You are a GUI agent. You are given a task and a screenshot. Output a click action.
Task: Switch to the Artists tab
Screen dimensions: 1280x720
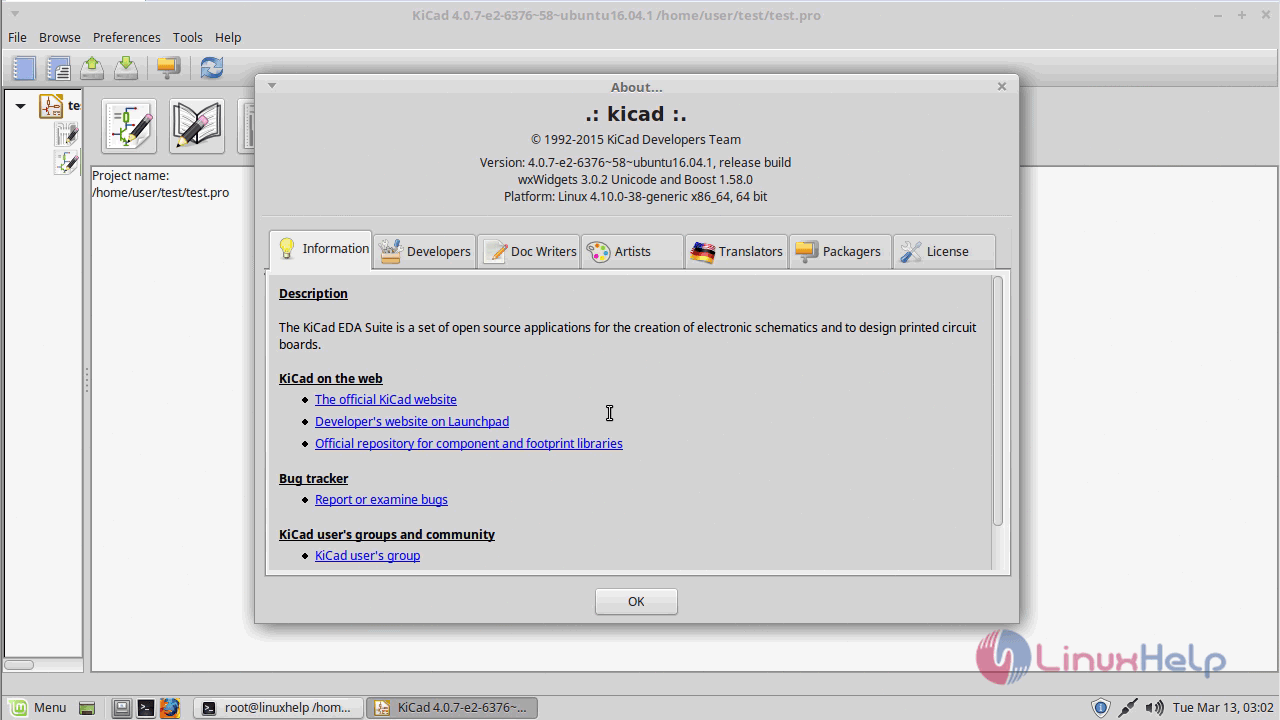(633, 251)
